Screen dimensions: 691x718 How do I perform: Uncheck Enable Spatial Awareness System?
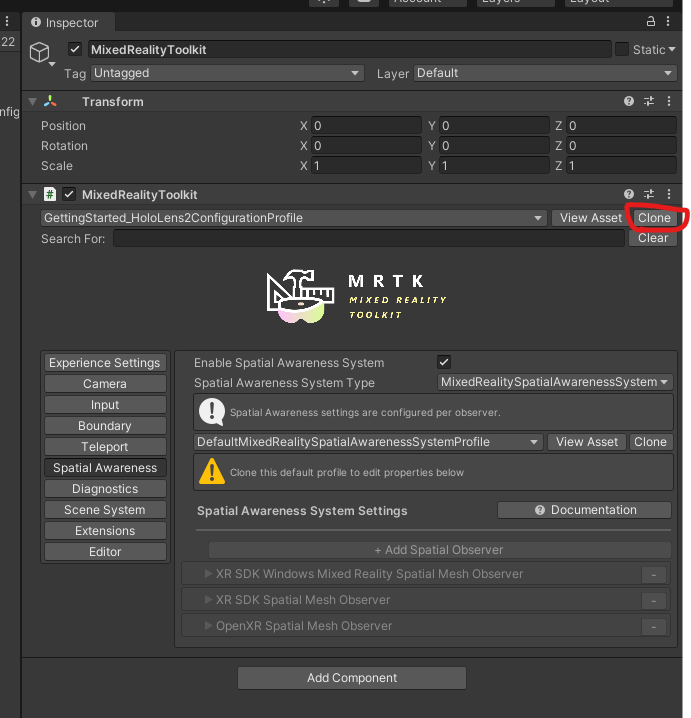point(444,362)
